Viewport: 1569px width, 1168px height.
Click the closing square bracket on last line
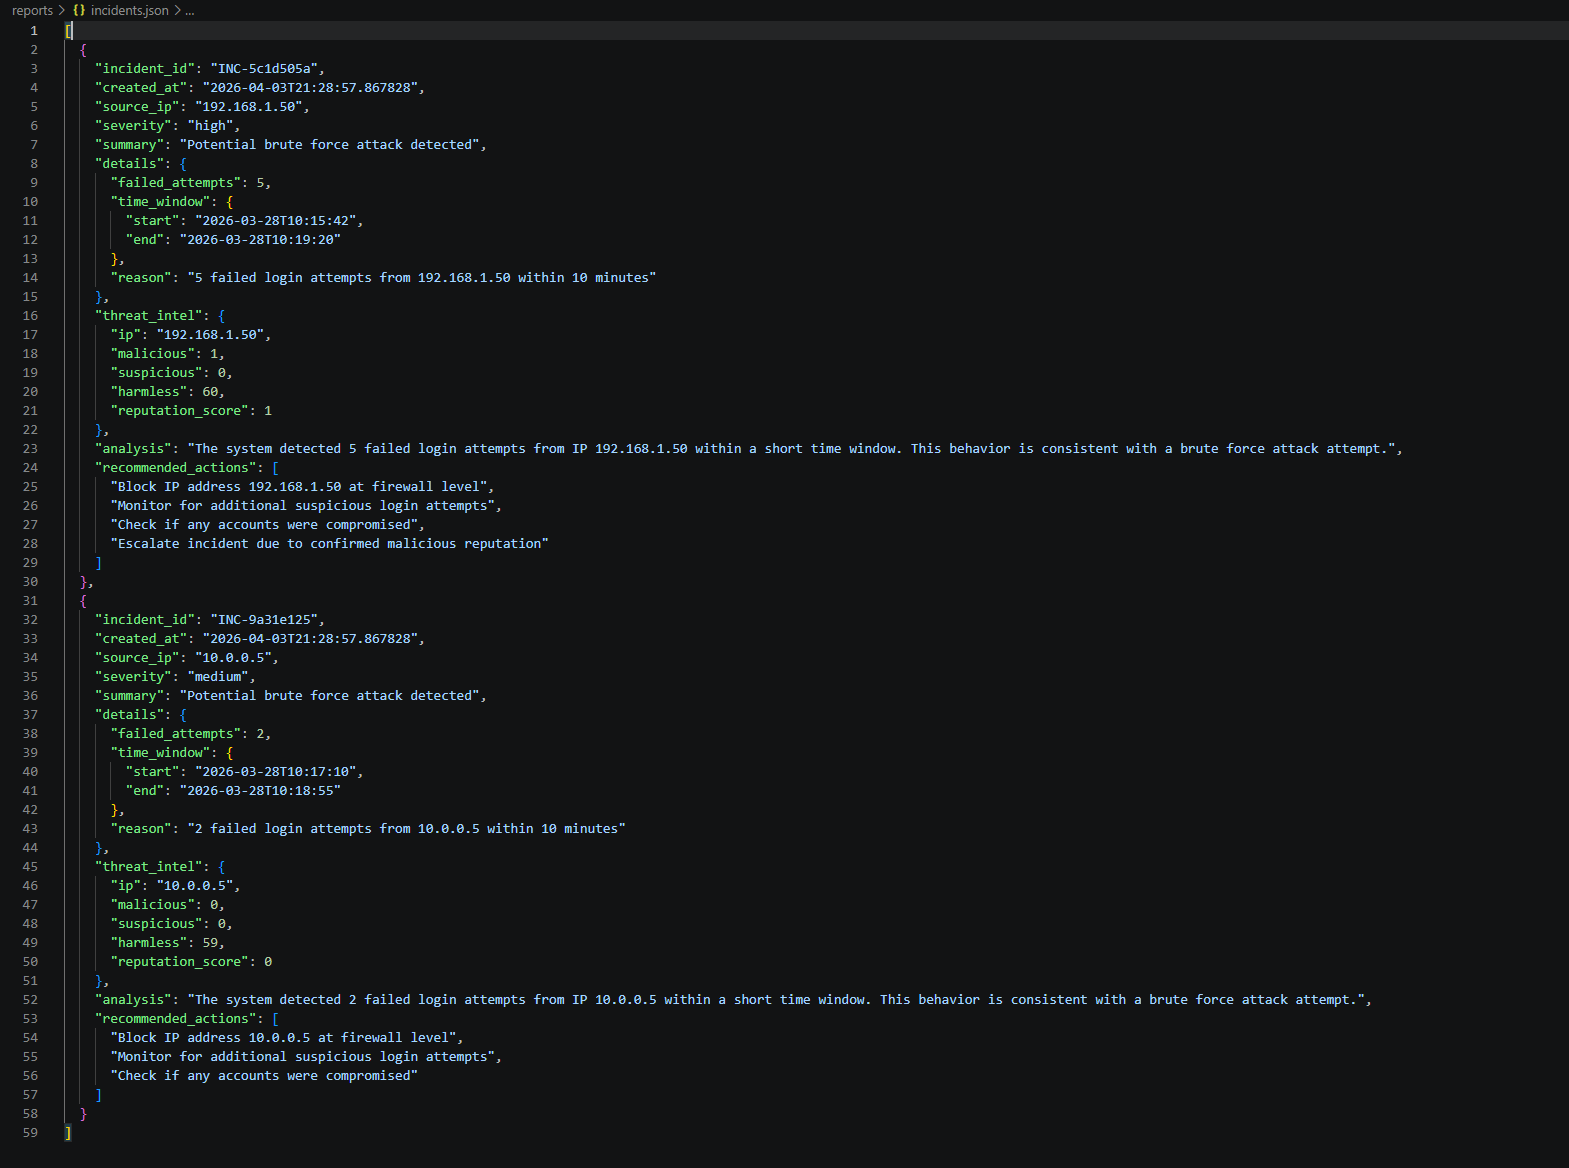click(x=68, y=1132)
